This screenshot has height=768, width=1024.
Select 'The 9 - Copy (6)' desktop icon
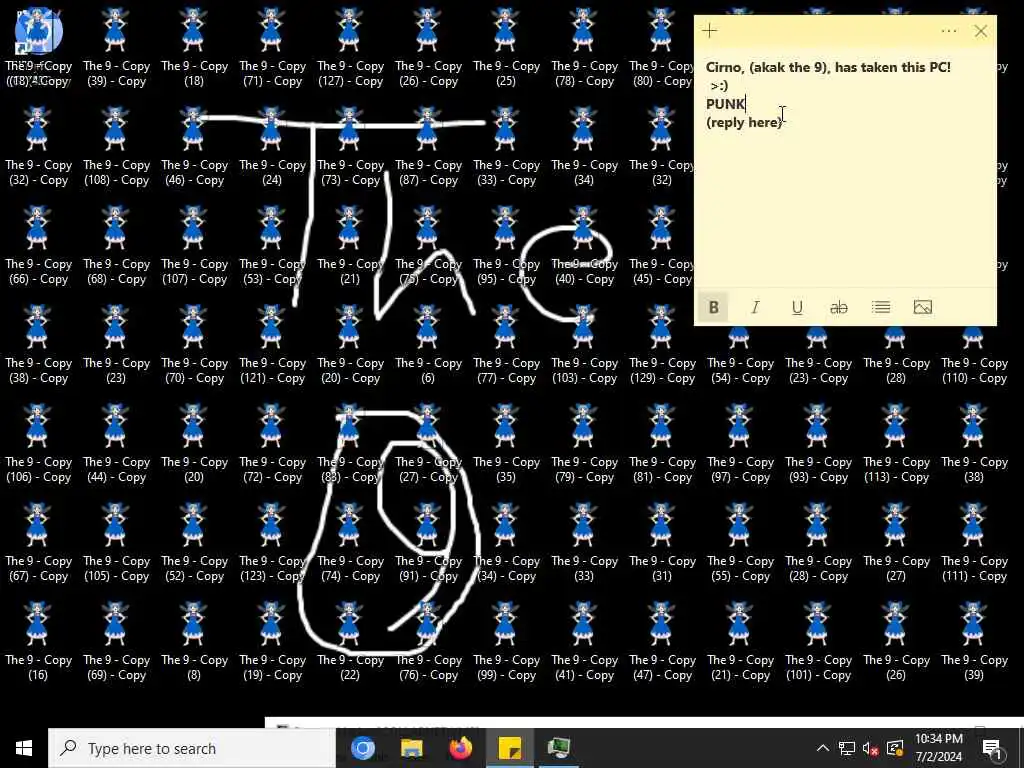click(x=428, y=344)
